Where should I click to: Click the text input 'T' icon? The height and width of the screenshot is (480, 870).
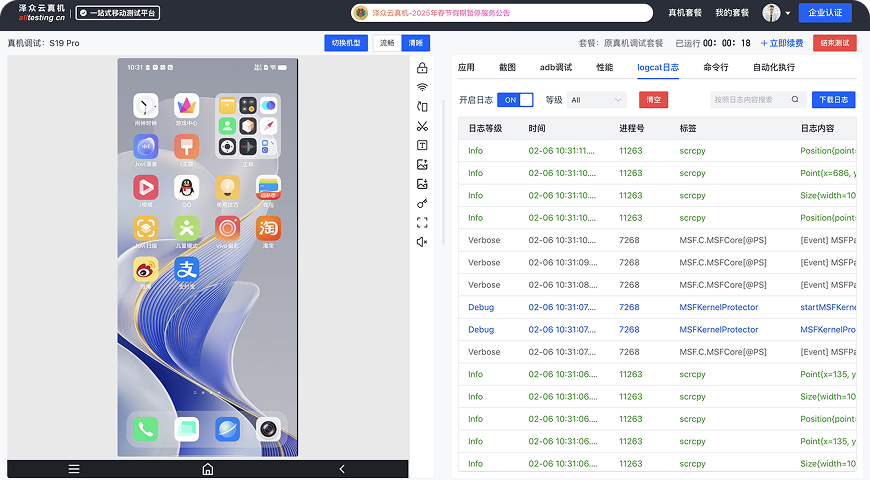coord(422,145)
